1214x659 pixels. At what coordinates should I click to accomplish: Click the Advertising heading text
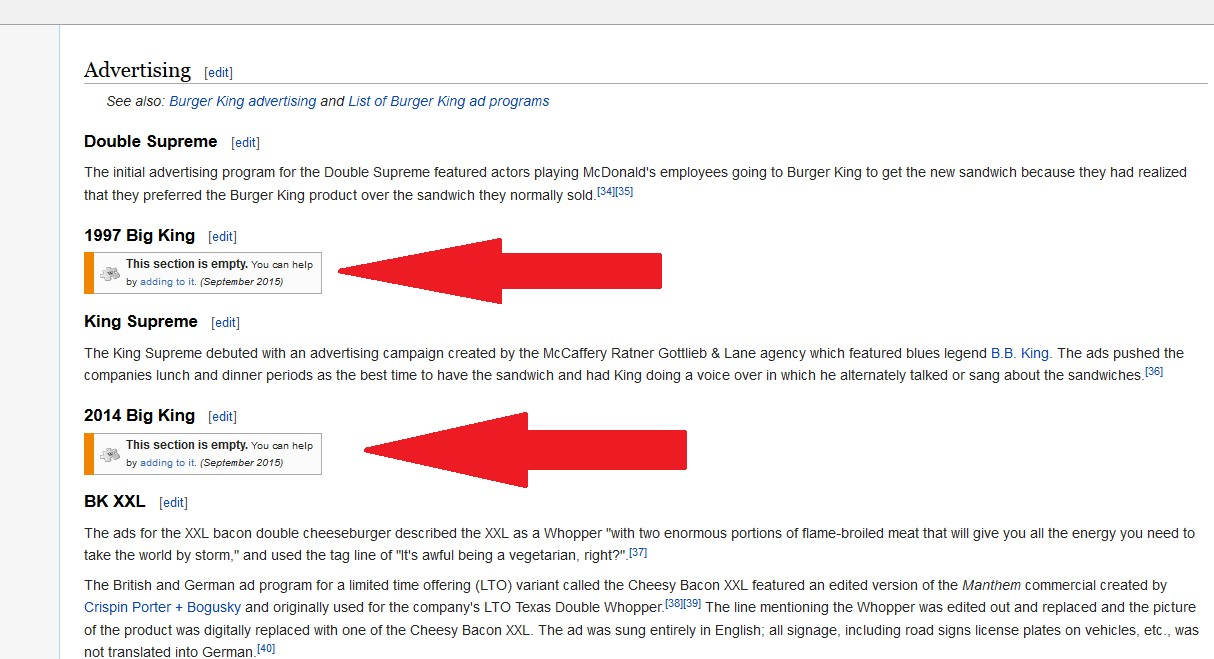click(137, 70)
